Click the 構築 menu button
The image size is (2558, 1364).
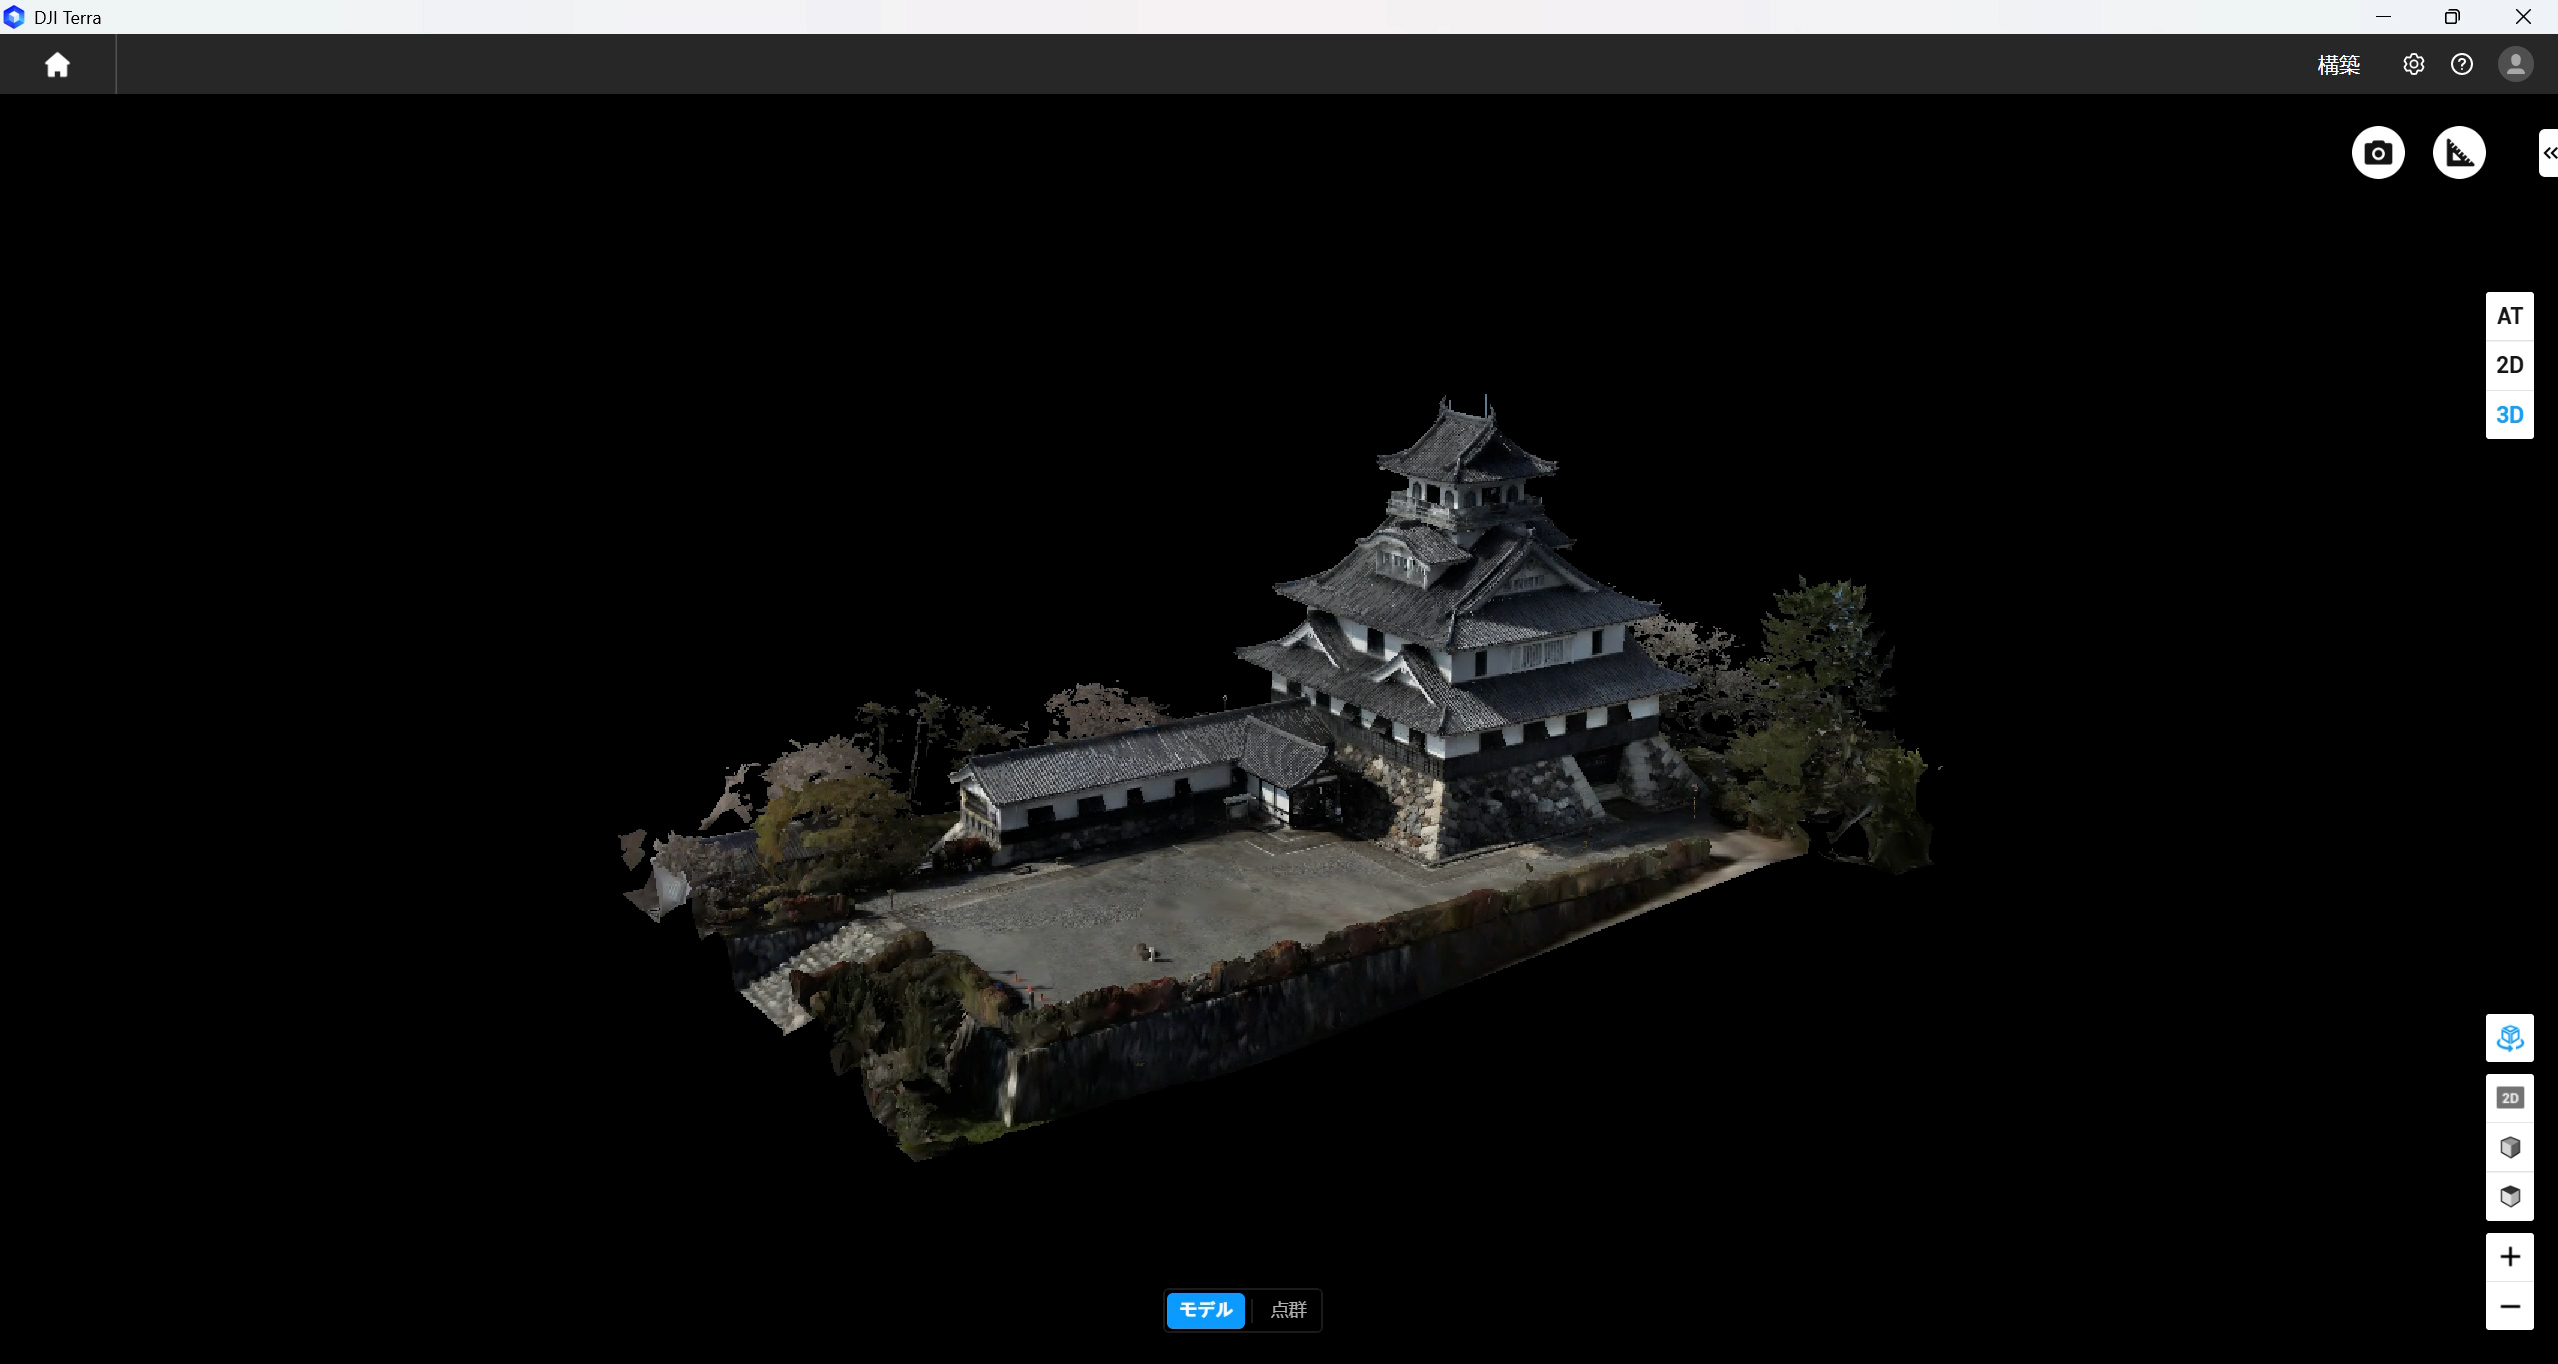pyautogui.click(x=2338, y=65)
